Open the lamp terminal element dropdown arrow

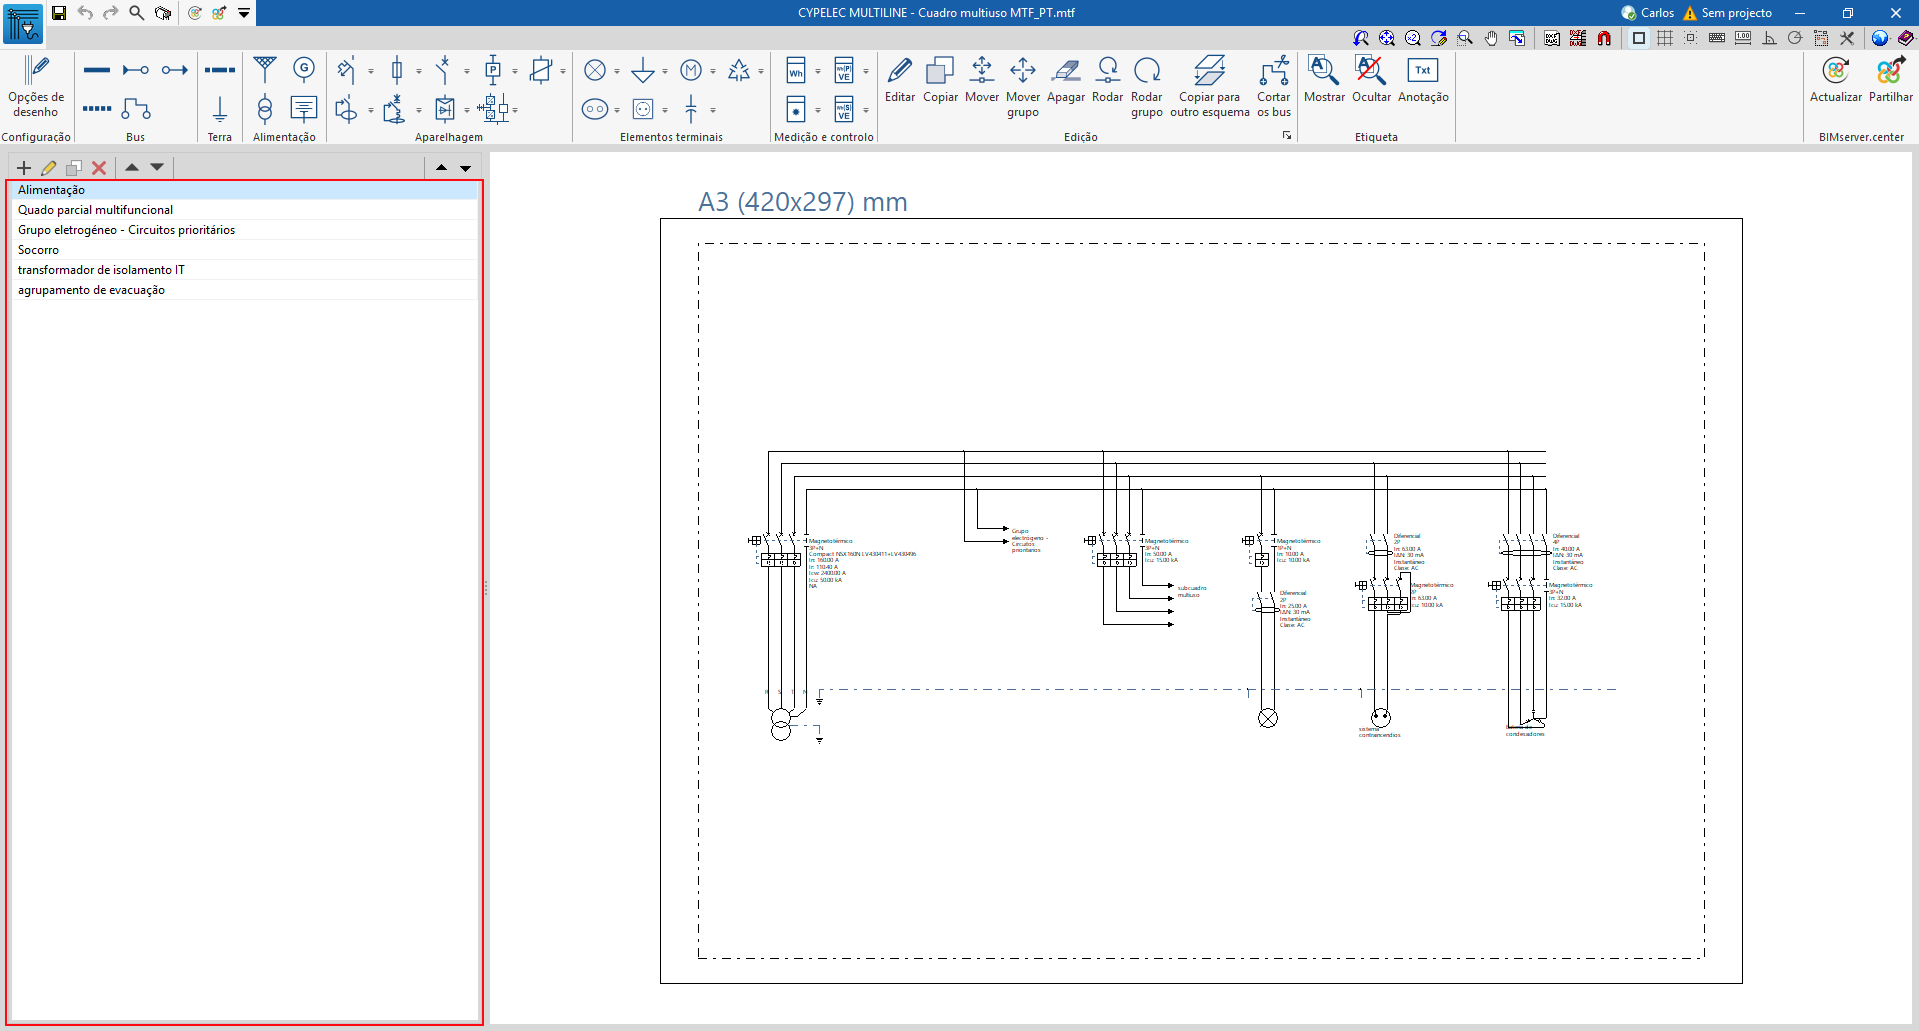click(x=617, y=71)
